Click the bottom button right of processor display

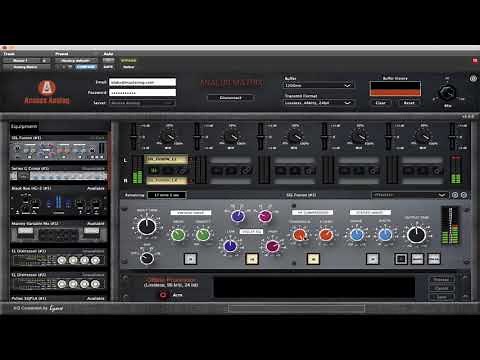tap(441, 296)
